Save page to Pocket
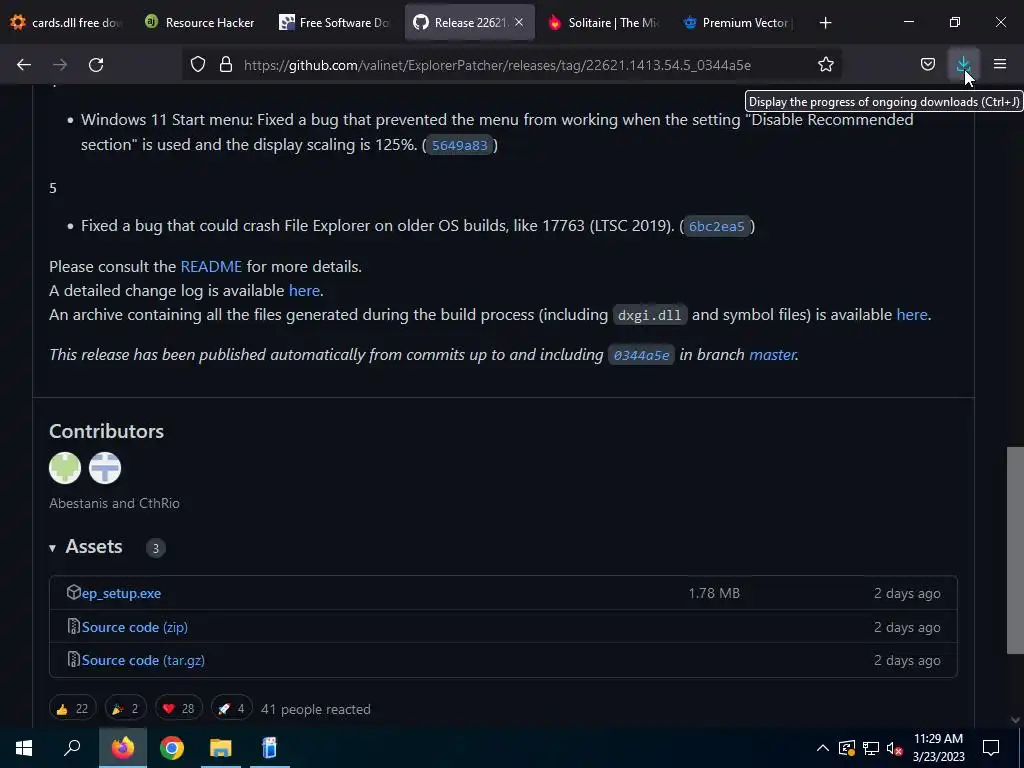This screenshot has height=768, width=1024. click(x=928, y=65)
